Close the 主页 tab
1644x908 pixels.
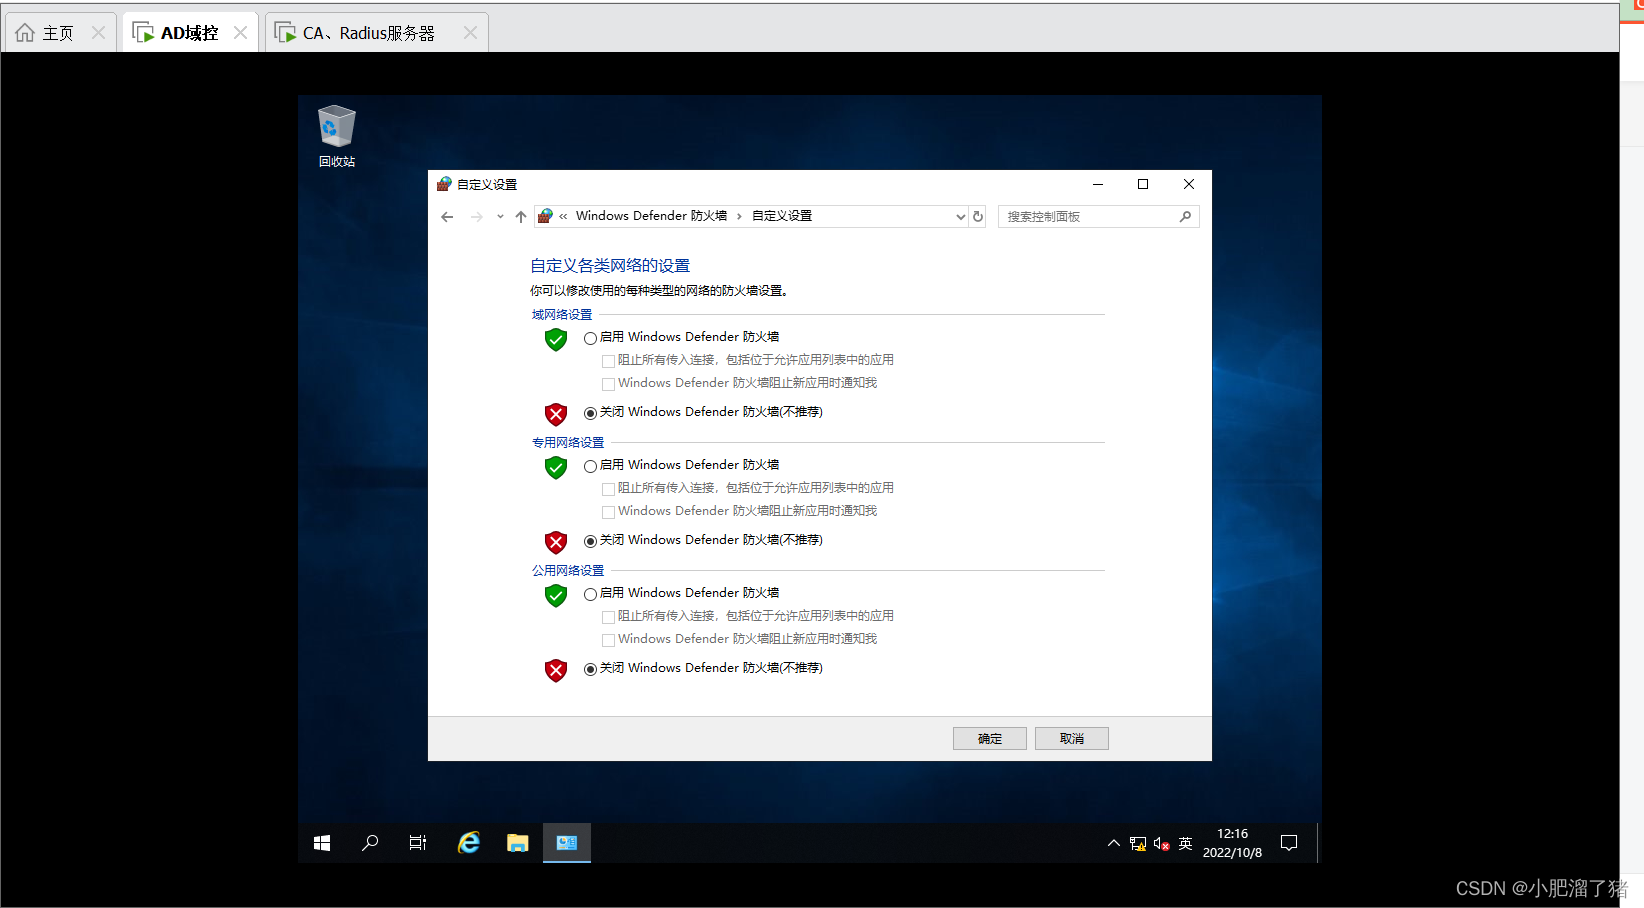click(98, 33)
